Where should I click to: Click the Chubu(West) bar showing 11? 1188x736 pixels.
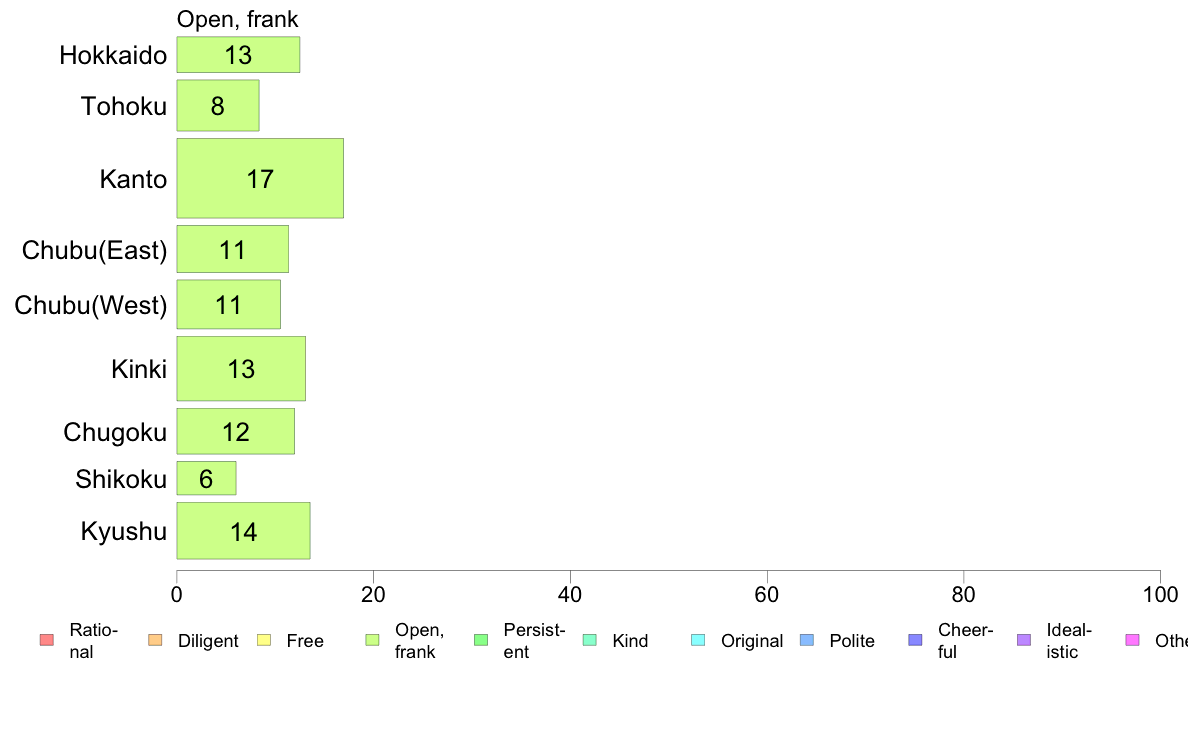(228, 304)
